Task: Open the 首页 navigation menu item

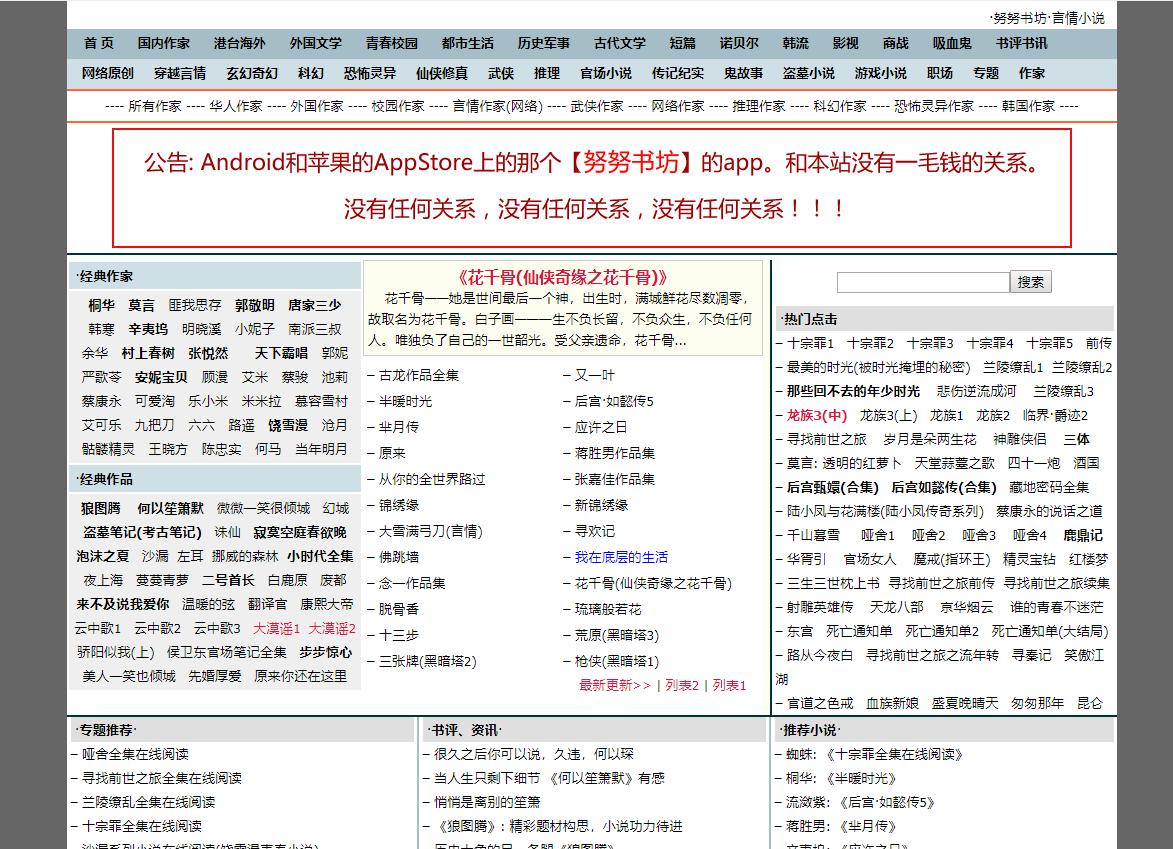Action: click(x=97, y=43)
